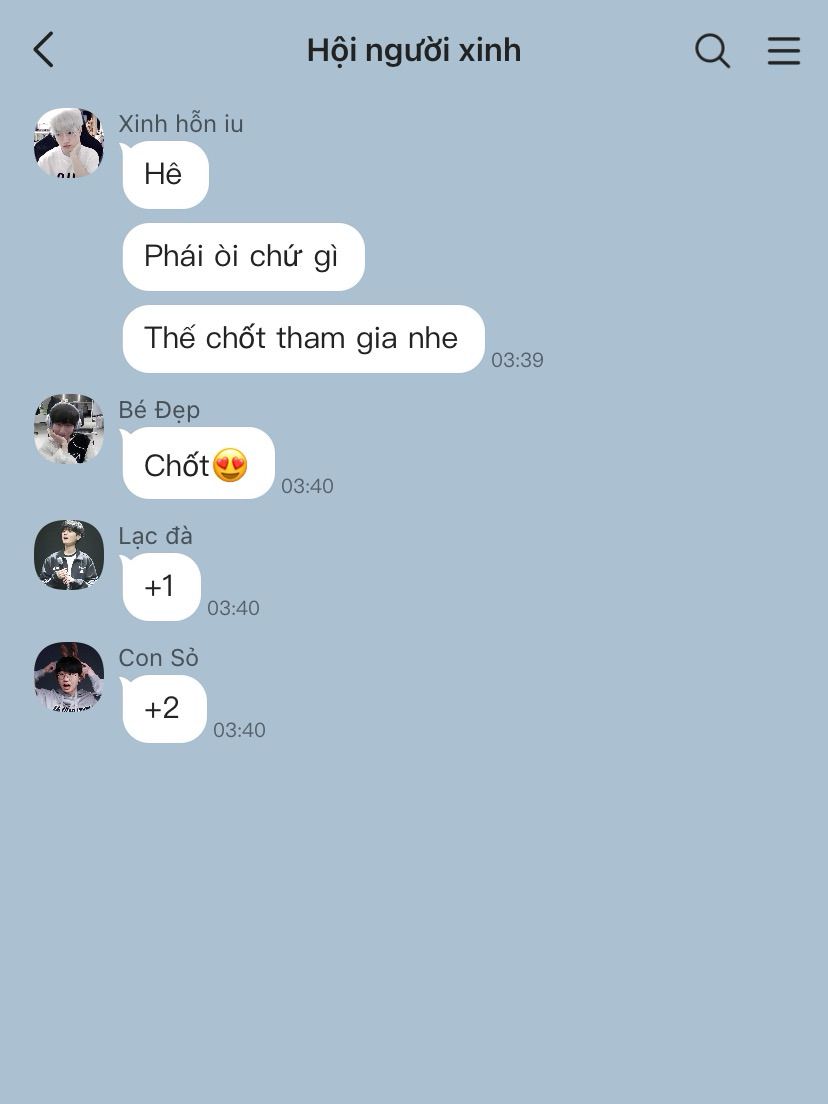Click the chat title Hội người xinh

(414, 51)
